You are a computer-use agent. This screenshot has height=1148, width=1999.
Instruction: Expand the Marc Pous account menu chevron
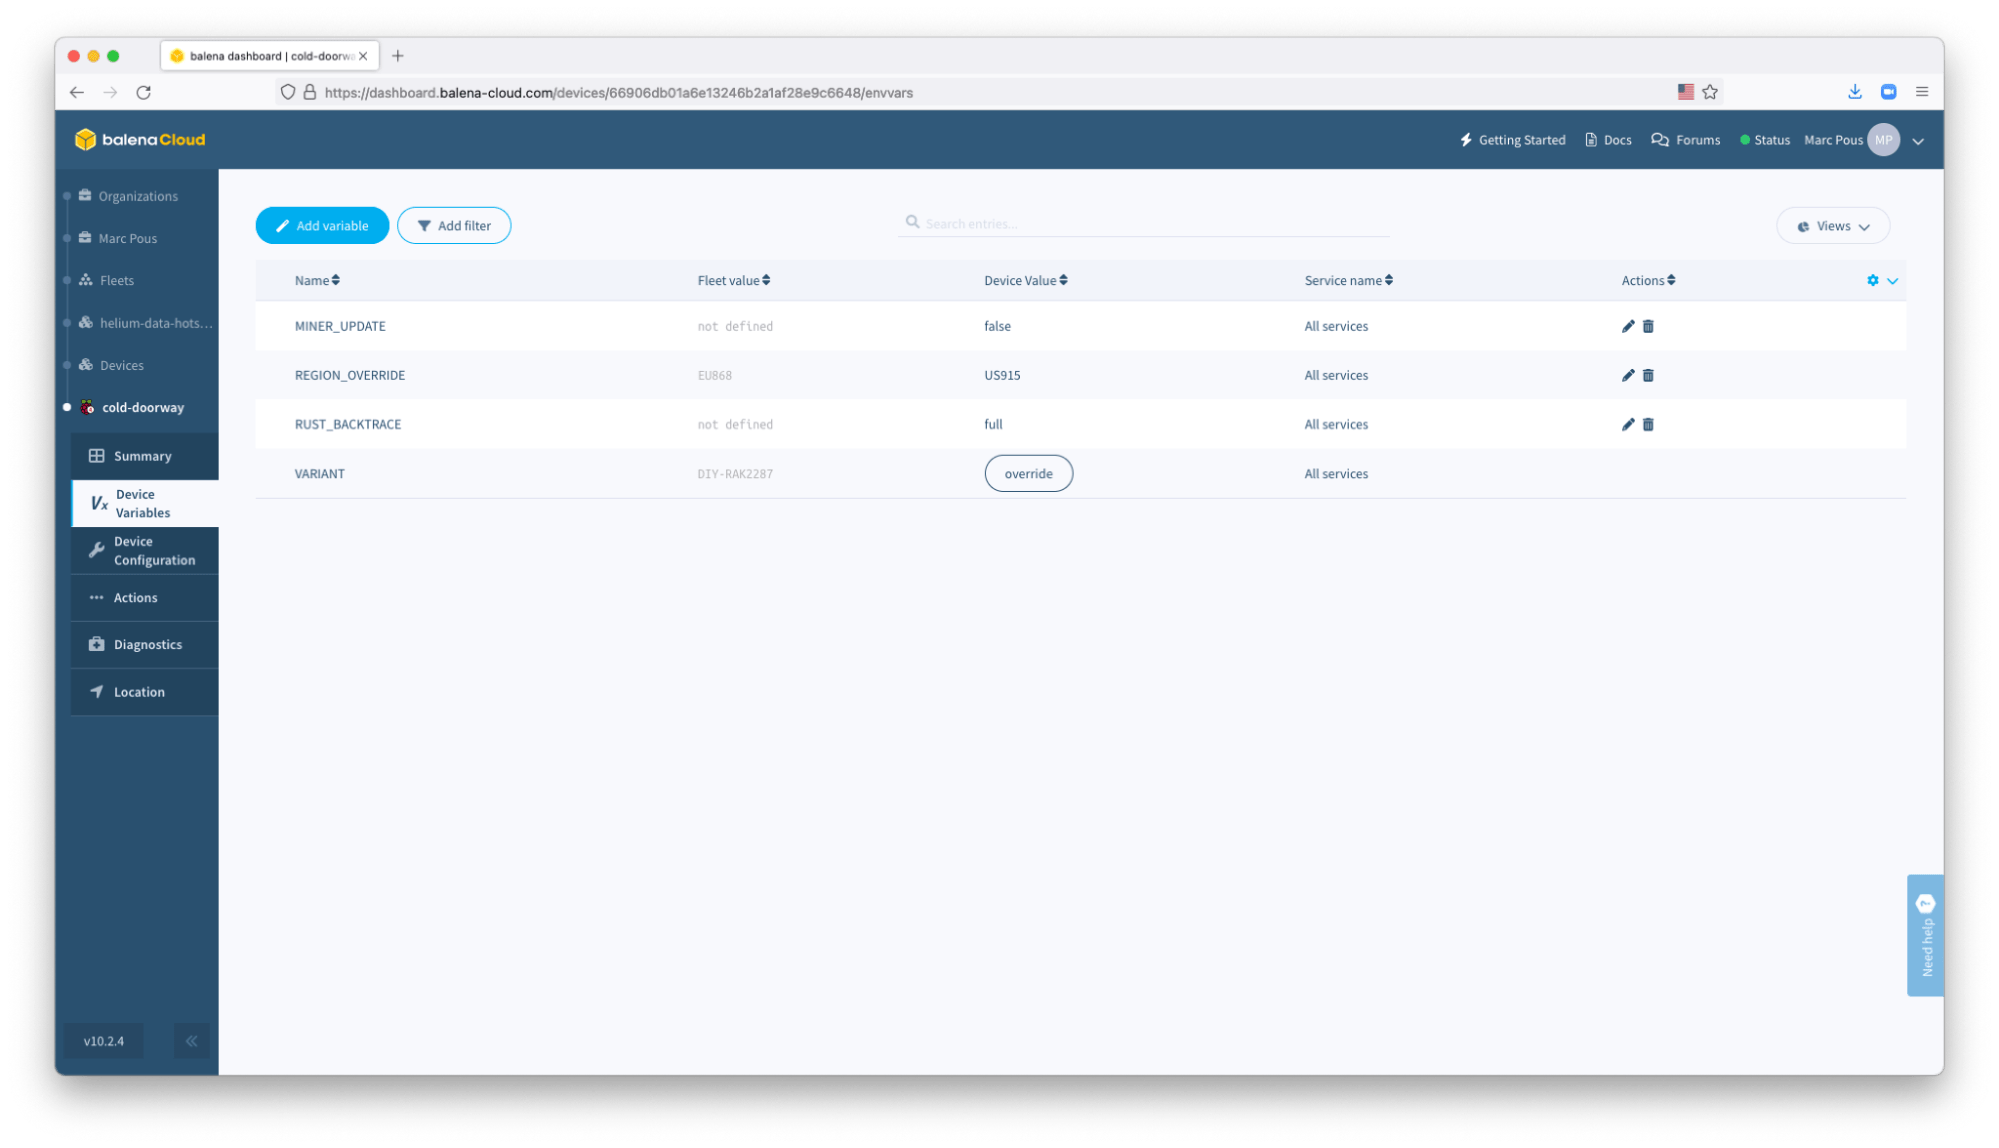click(1918, 141)
